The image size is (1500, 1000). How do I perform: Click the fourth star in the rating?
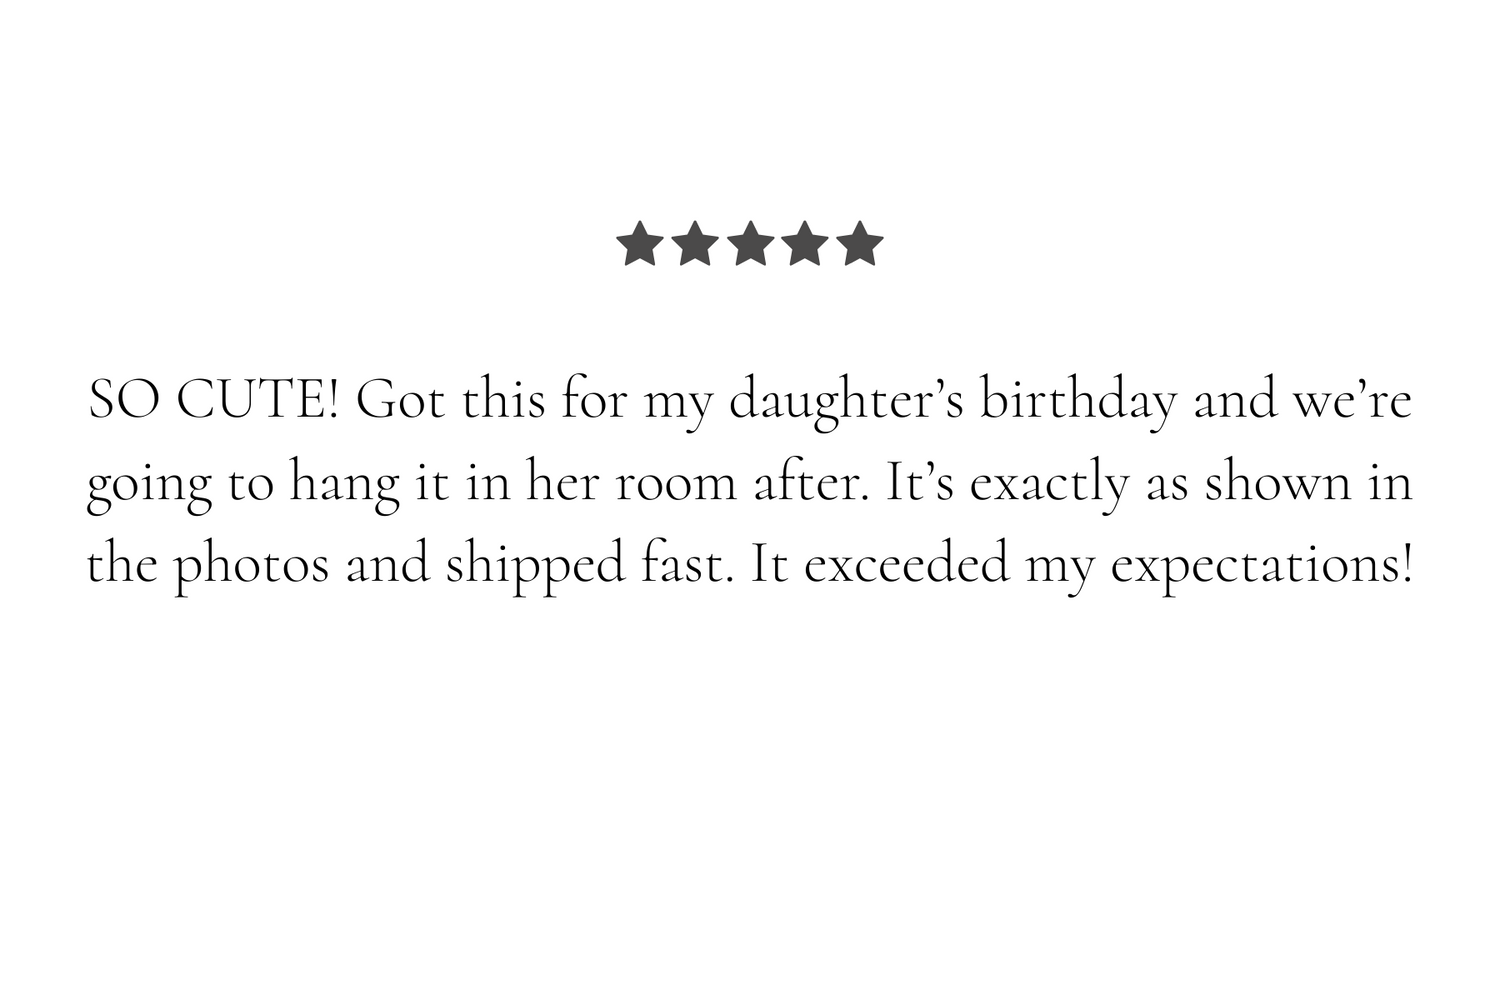(804, 245)
